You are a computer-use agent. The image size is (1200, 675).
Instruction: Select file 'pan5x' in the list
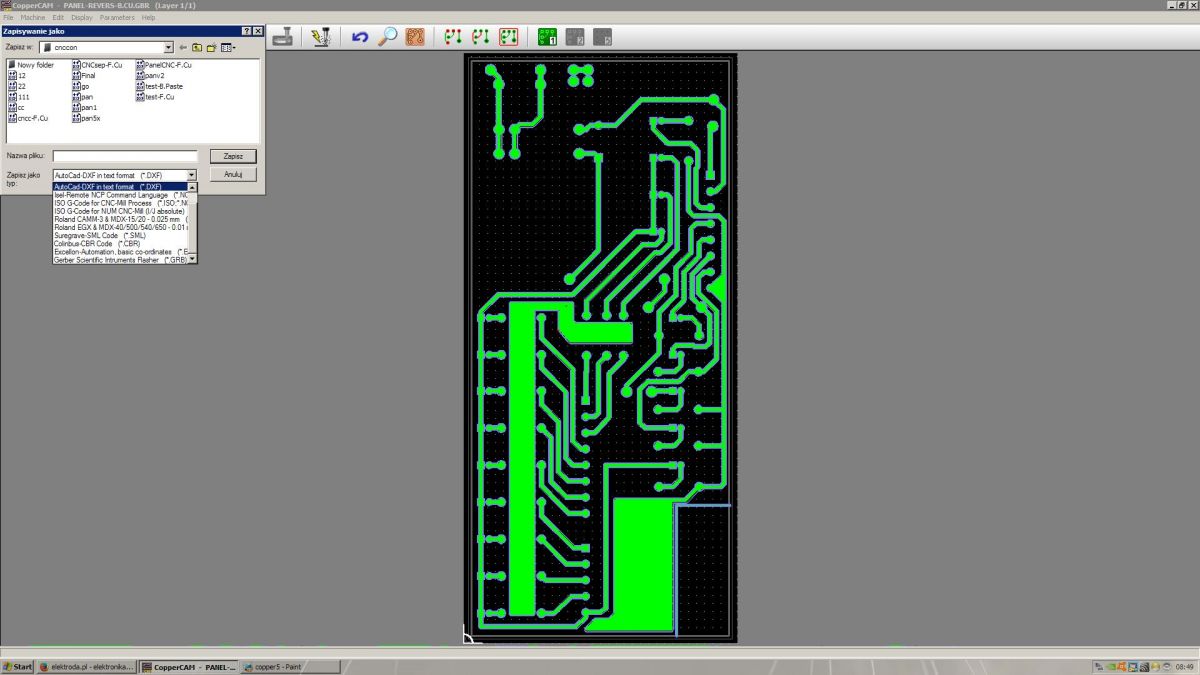(87, 118)
